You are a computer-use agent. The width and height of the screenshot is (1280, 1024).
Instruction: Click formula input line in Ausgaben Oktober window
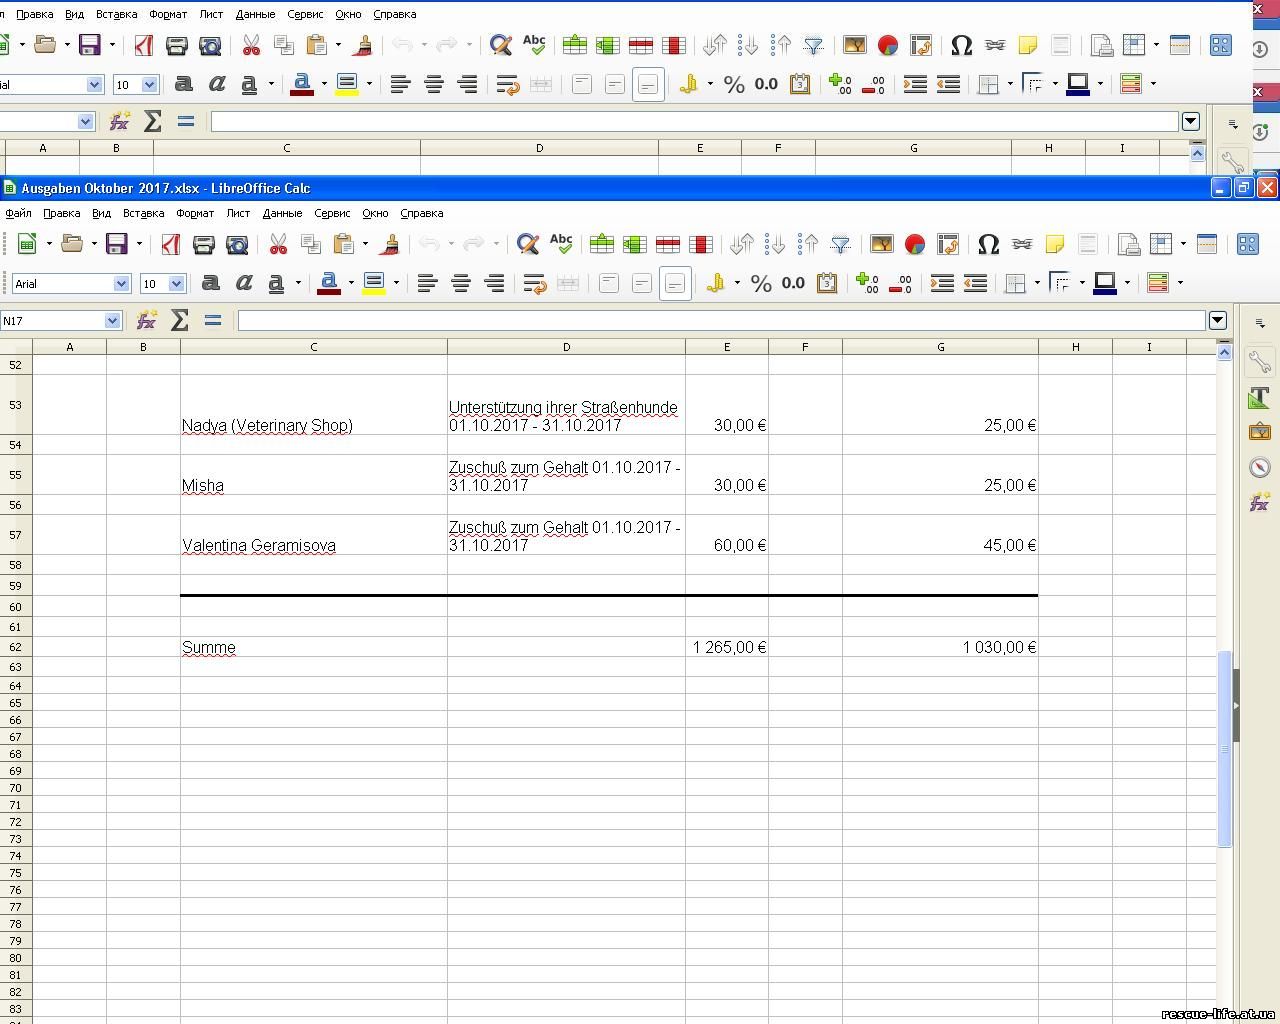pos(721,320)
